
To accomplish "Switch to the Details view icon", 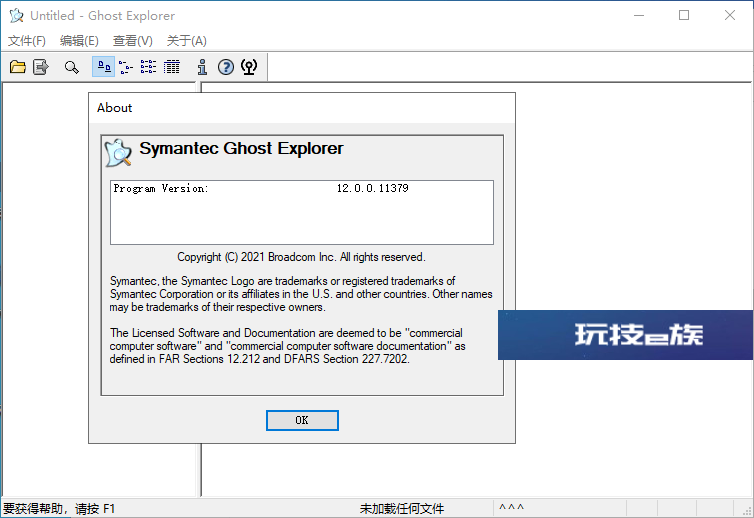I will coord(172,67).
